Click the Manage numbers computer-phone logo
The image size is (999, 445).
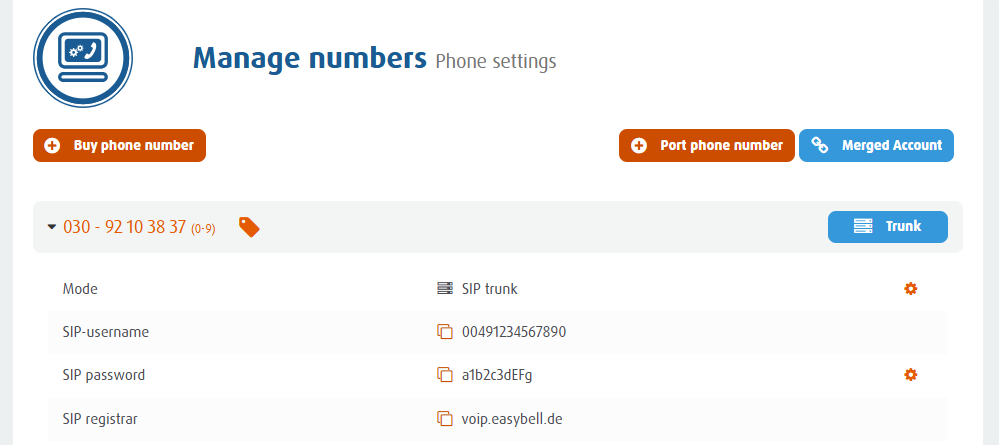[83, 58]
